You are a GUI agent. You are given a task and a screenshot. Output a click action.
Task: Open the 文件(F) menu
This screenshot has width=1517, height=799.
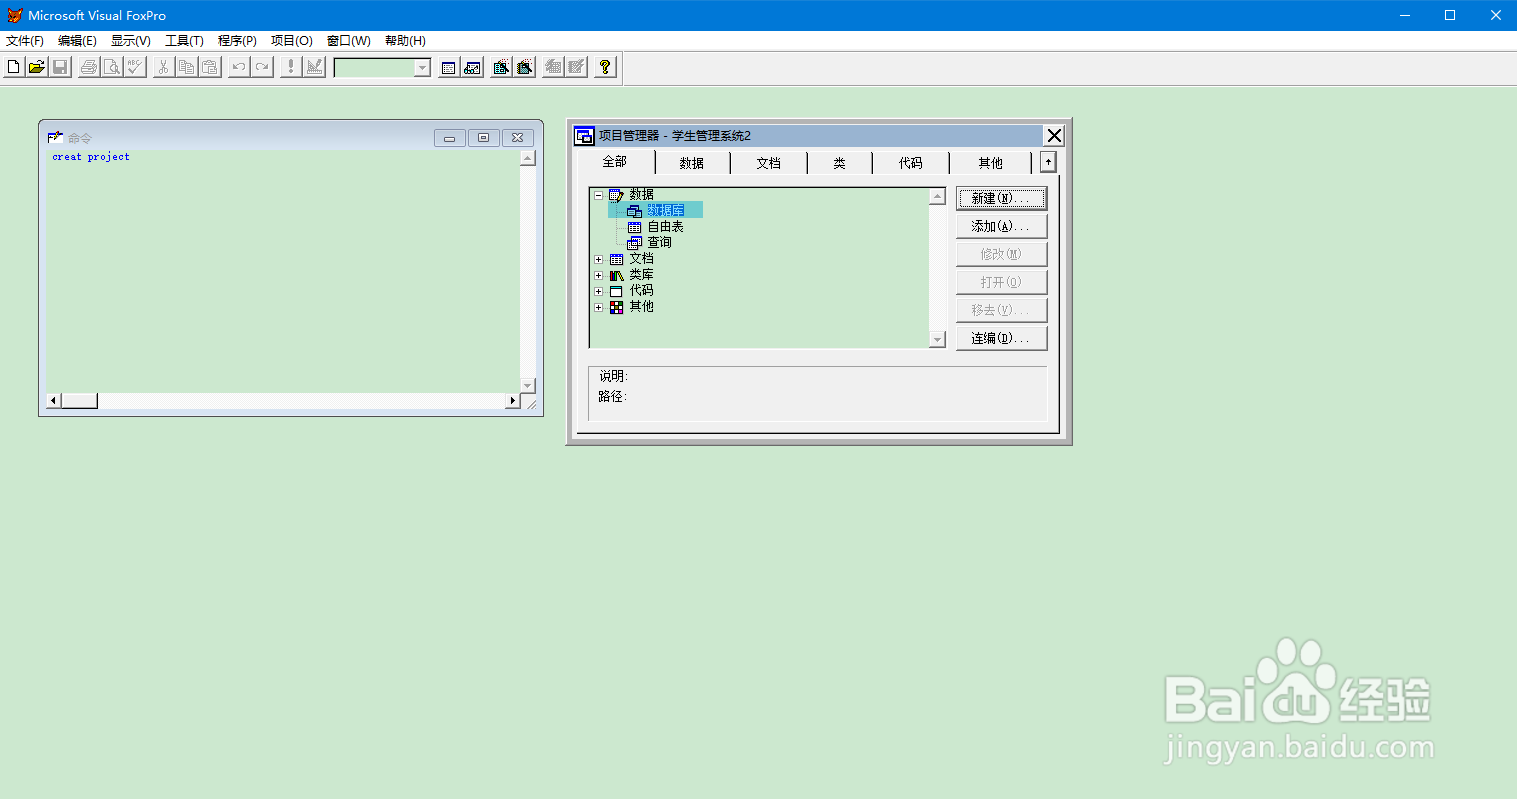click(x=25, y=41)
